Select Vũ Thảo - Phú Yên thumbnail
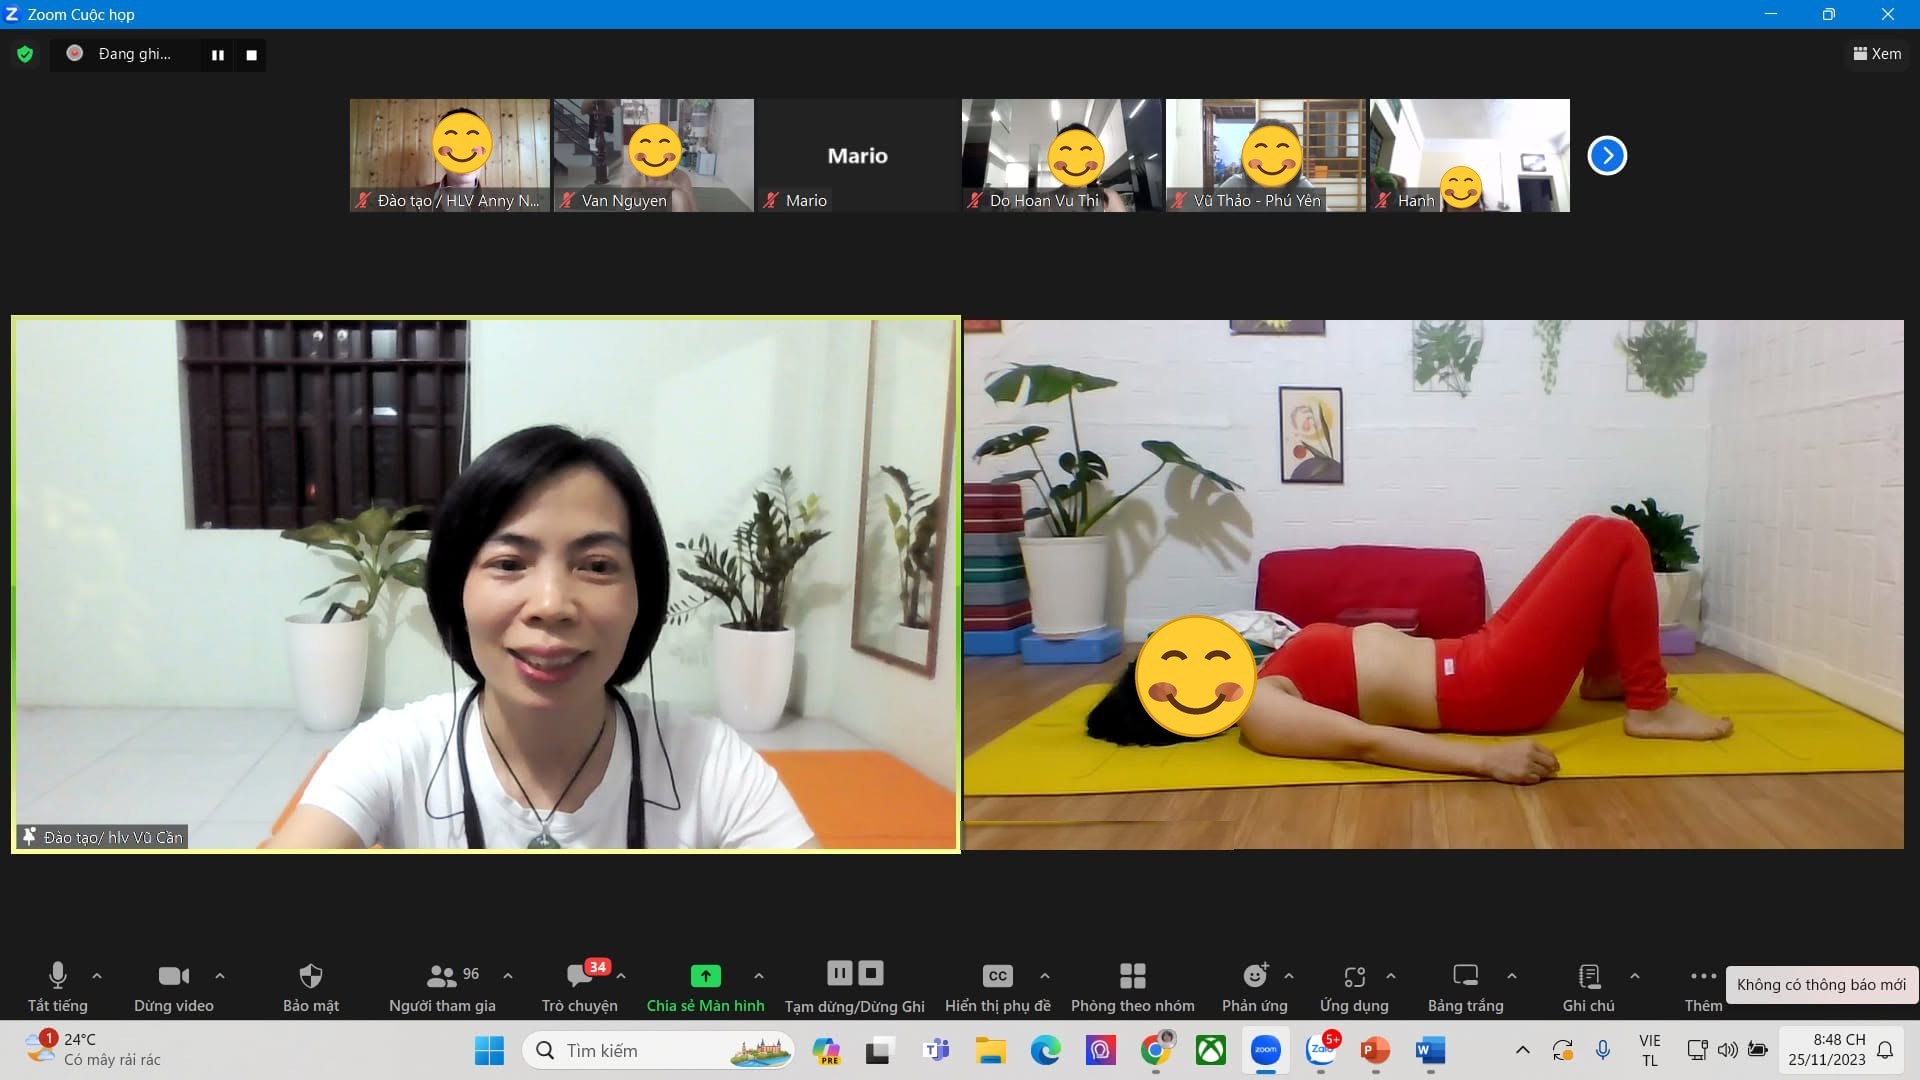Screen dimensions: 1920x1080 click(x=1266, y=155)
